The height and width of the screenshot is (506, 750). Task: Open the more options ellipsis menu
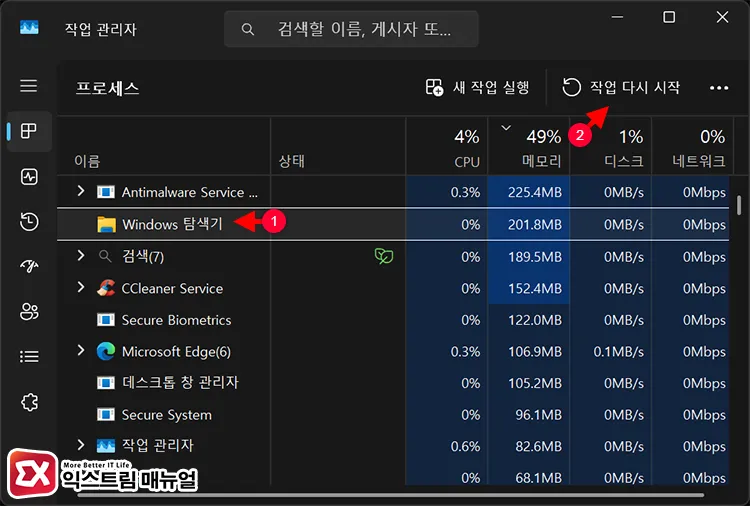(719, 88)
